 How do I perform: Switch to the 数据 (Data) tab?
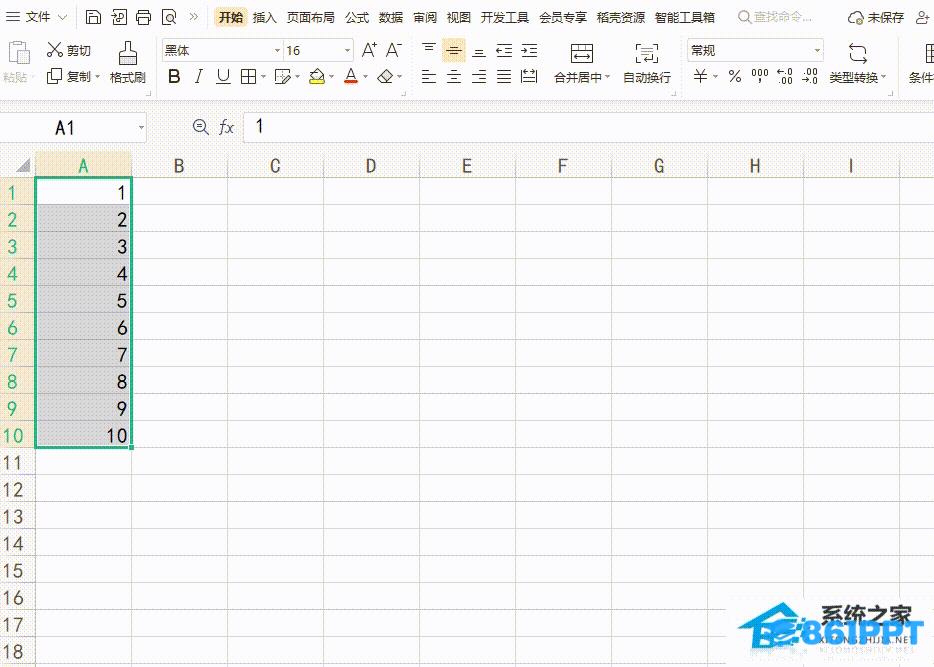pos(391,17)
